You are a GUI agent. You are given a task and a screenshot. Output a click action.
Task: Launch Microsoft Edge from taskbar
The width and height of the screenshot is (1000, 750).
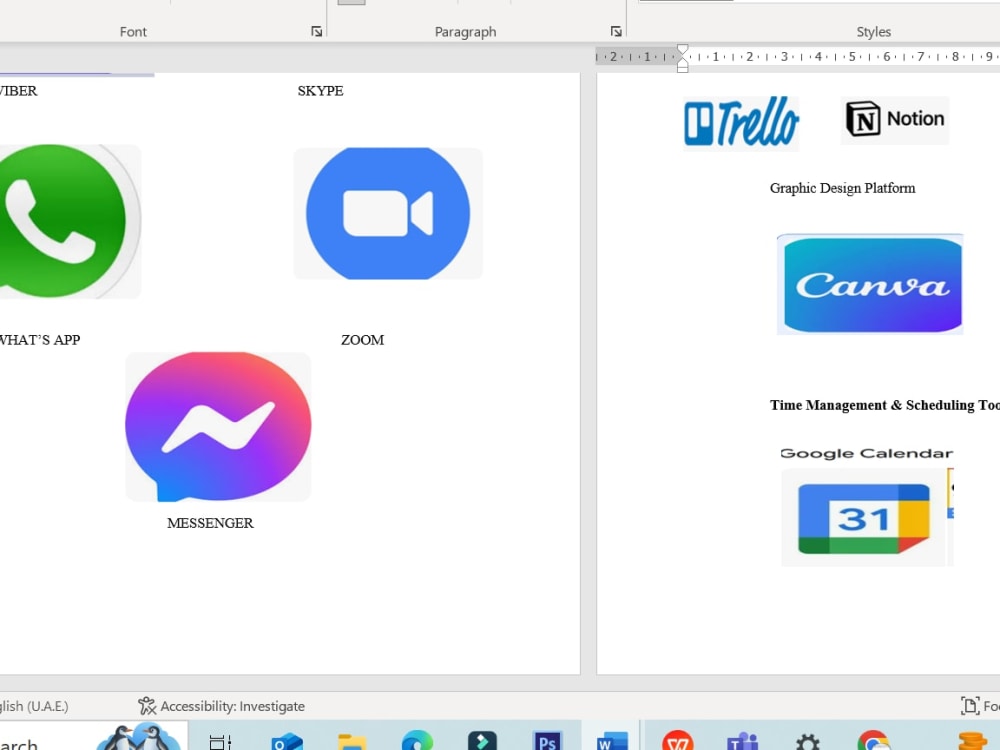(x=418, y=740)
